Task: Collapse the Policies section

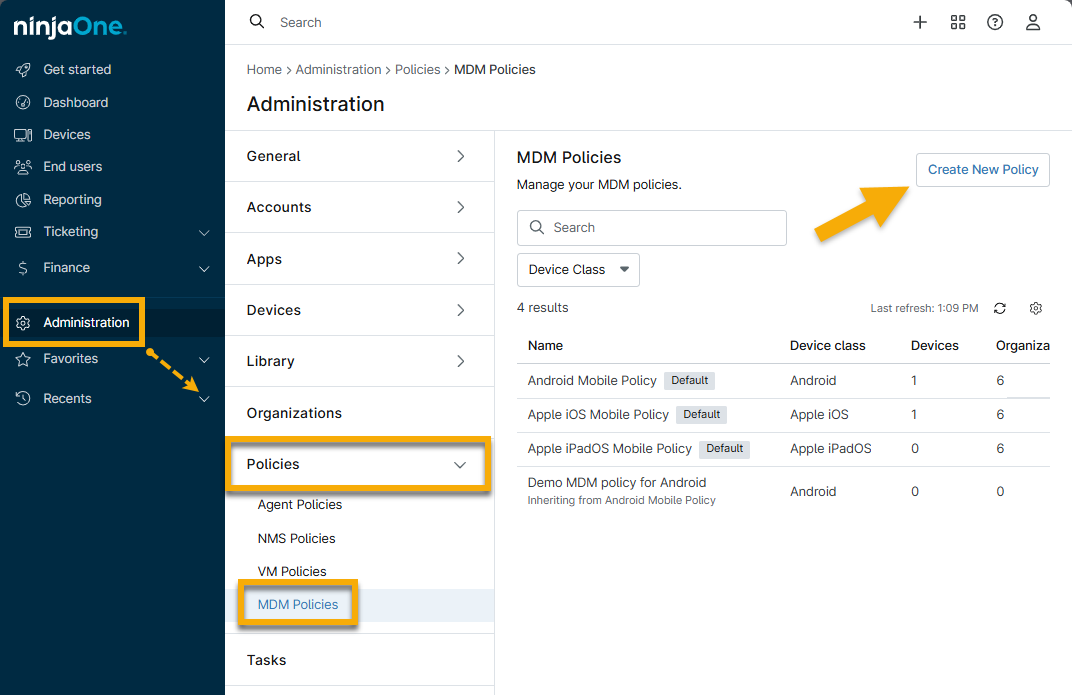Action: (x=459, y=464)
